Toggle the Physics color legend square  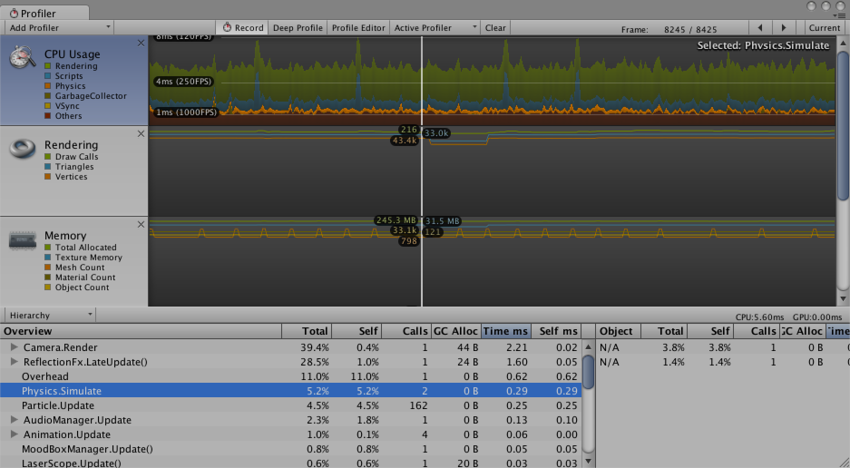coord(48,86)
